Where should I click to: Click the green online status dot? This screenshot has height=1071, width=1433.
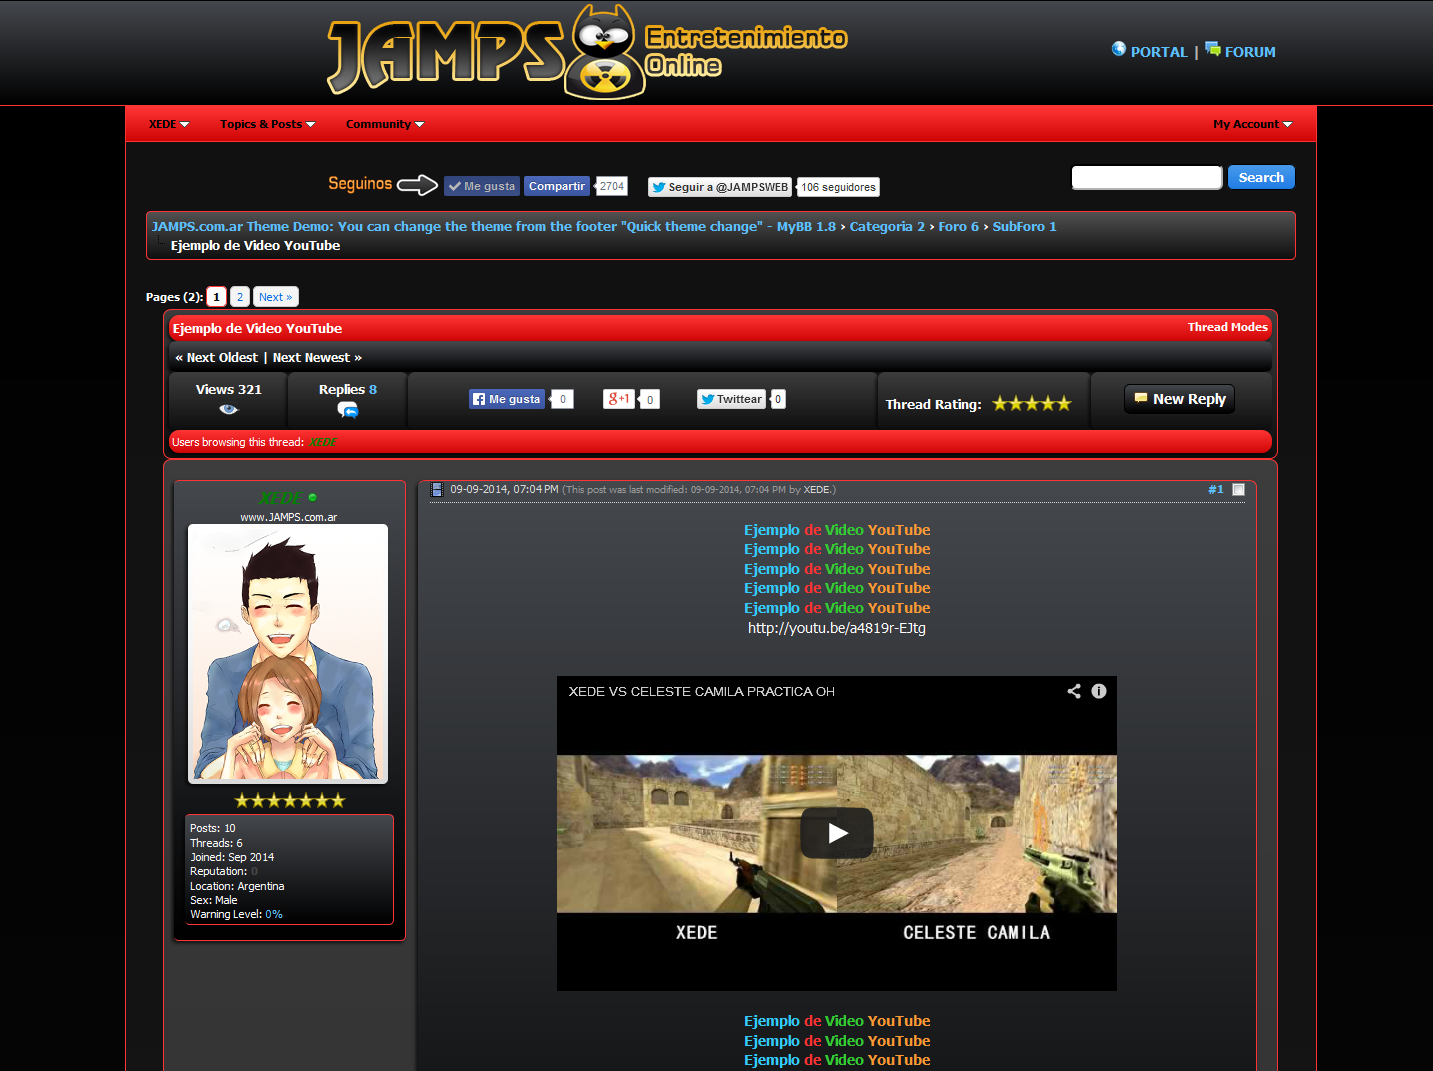(313, 497)
